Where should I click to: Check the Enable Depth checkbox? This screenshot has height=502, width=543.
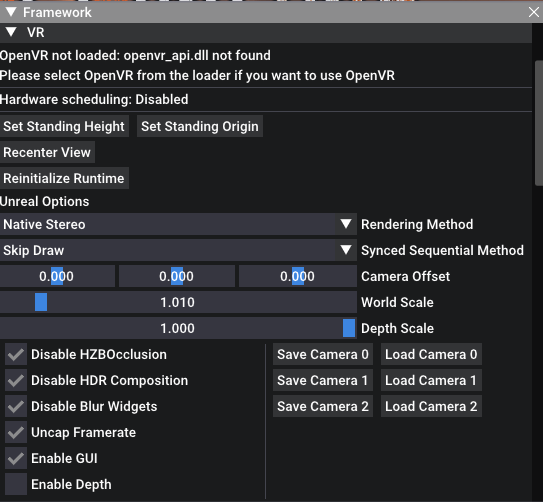point(16,484)
